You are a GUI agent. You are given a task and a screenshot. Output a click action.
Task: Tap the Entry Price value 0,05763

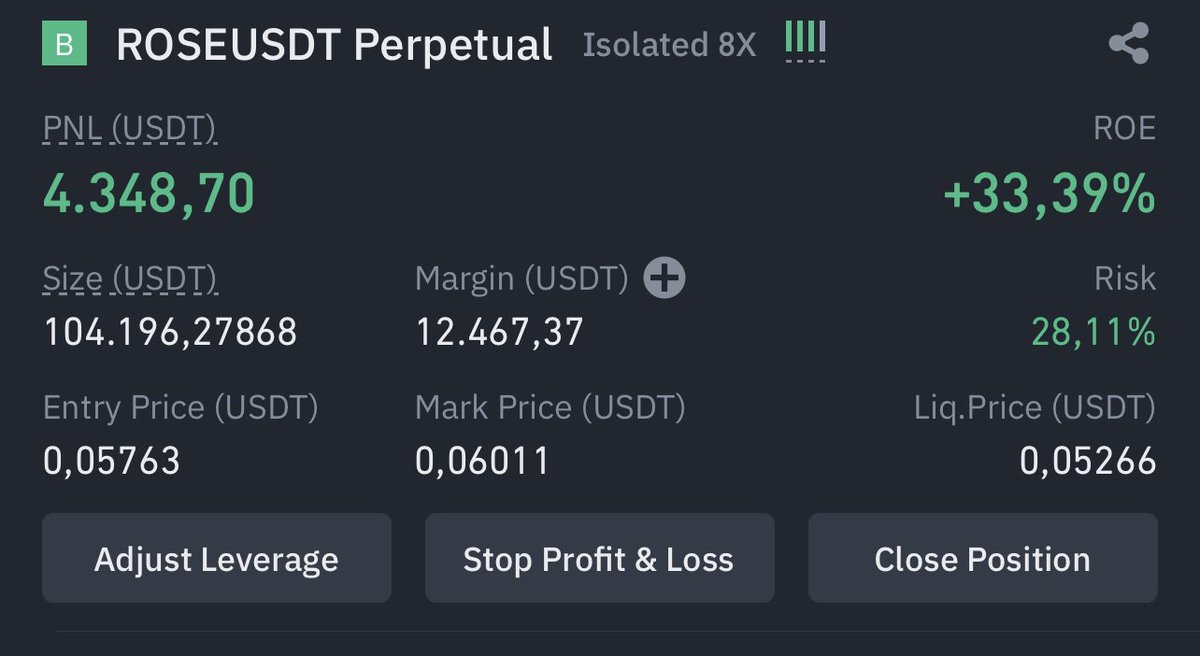point(112,460)
